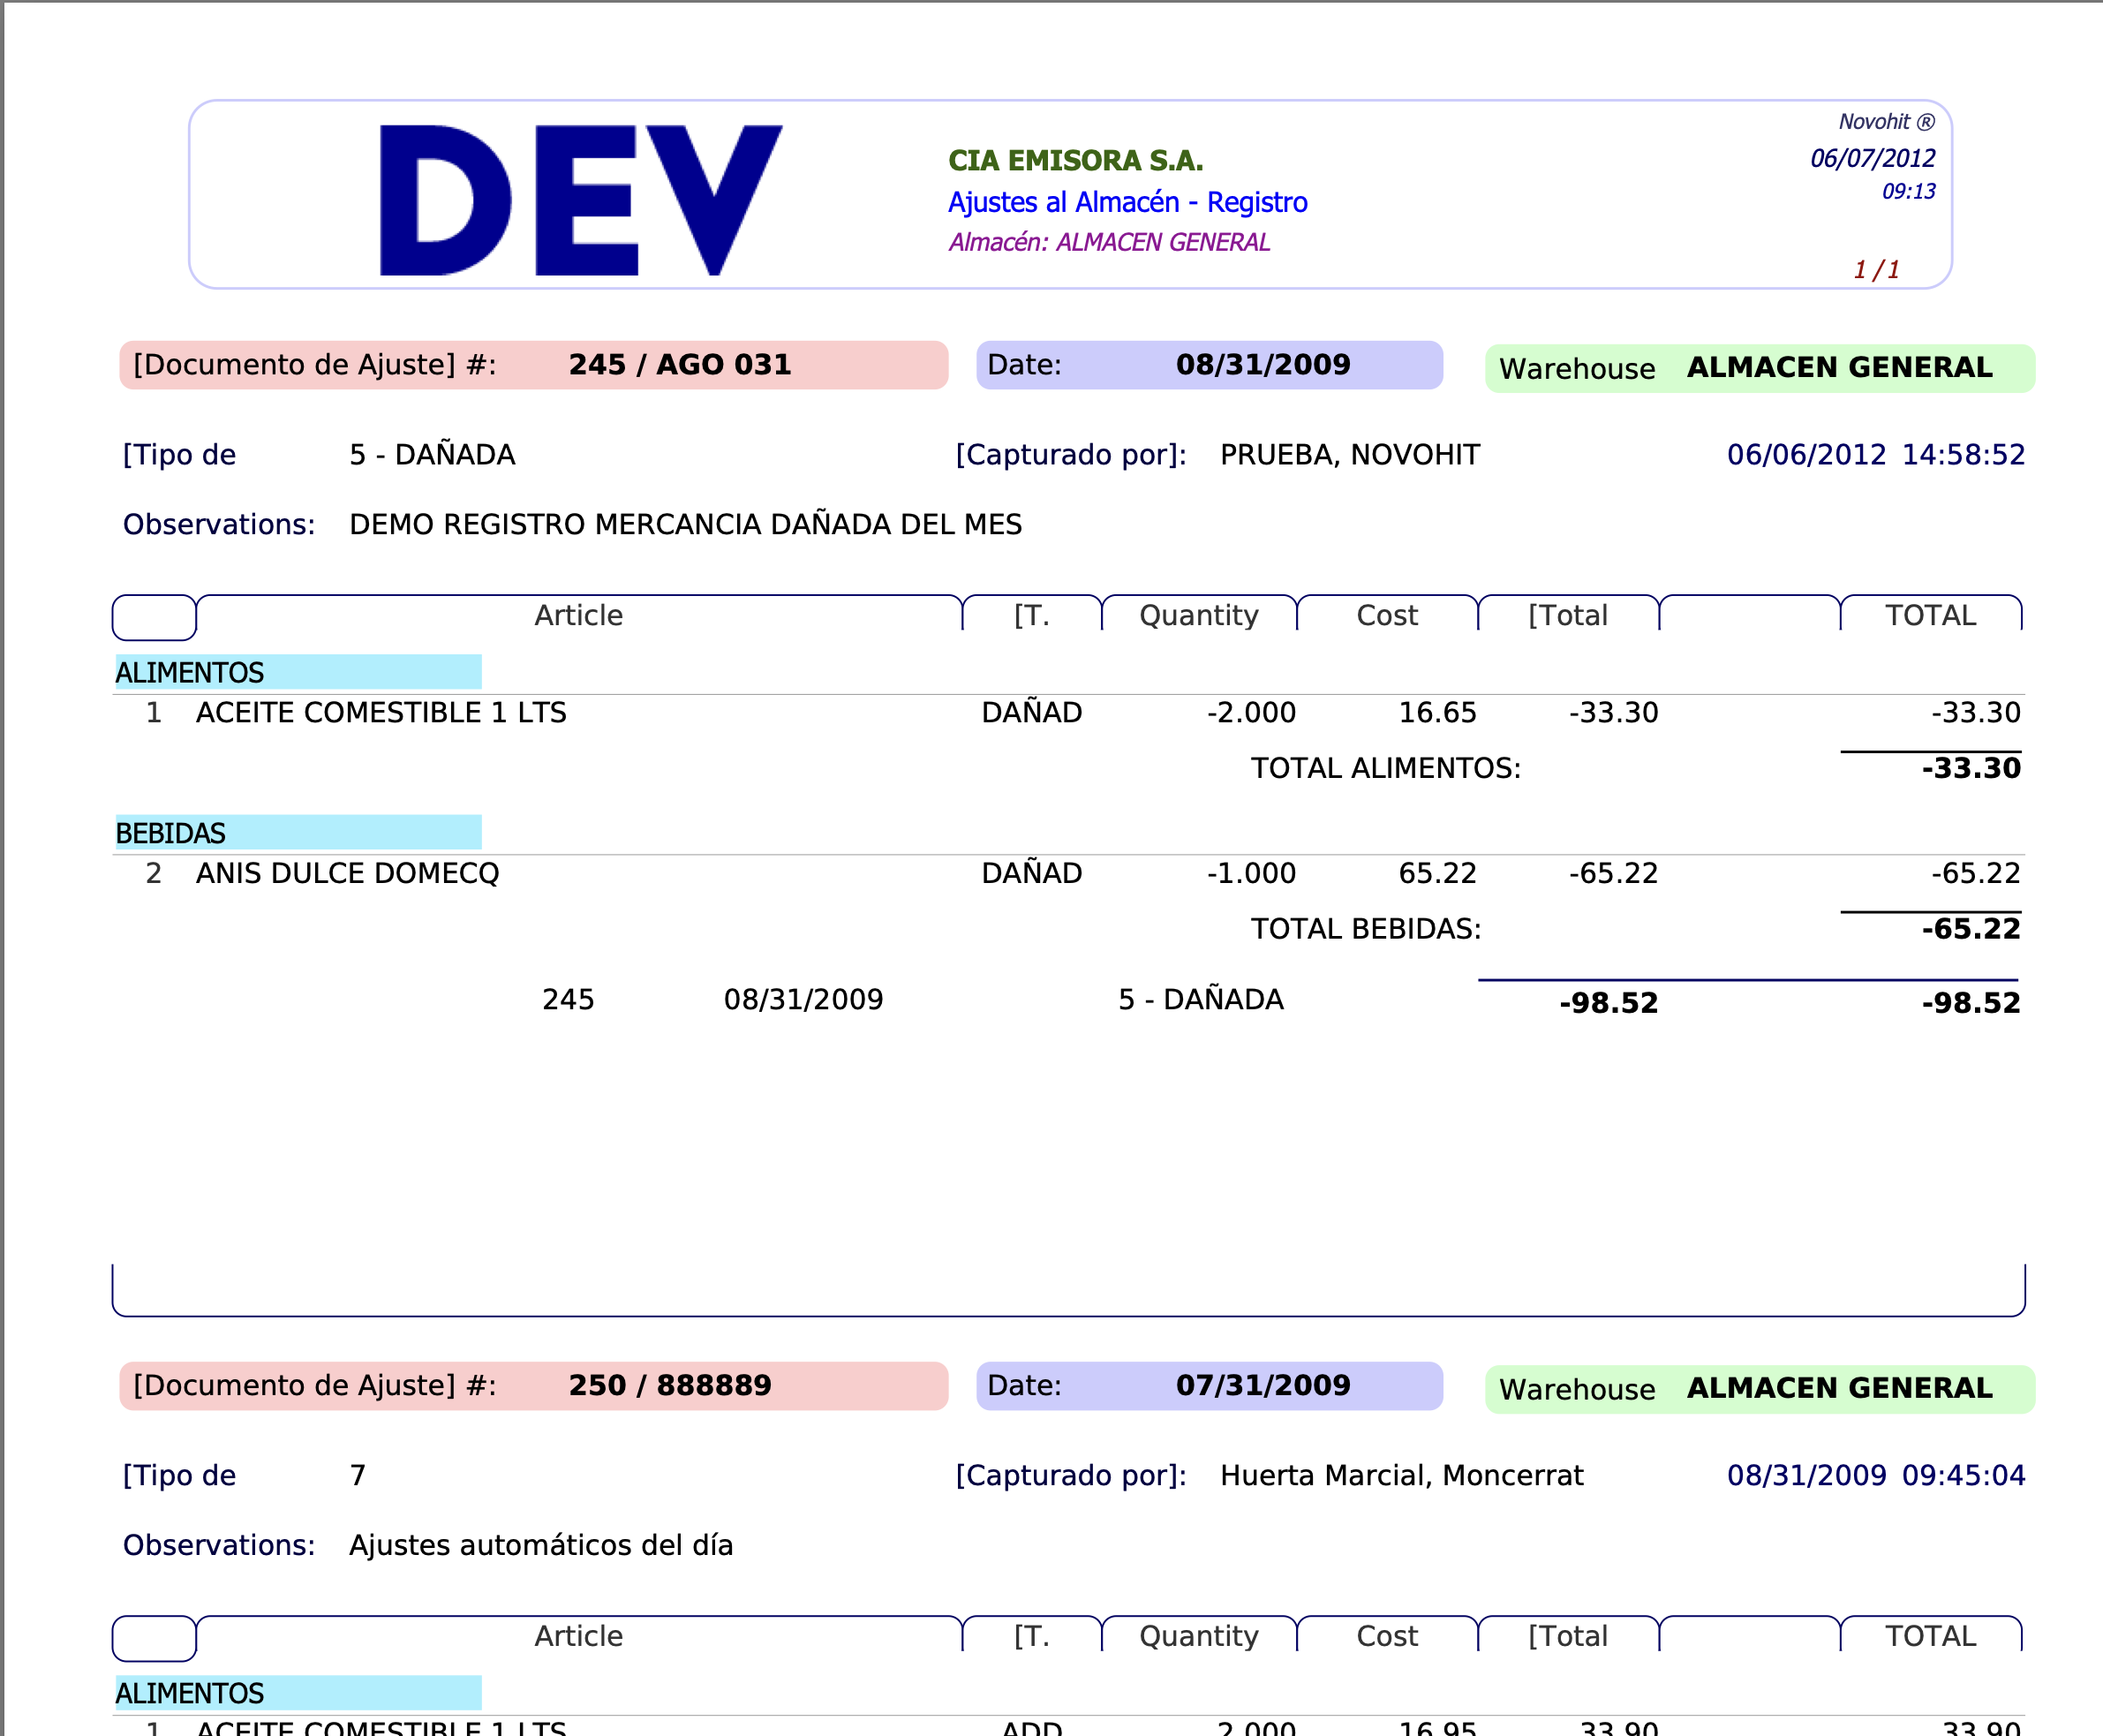
Task: Click document number 245 / AGO 031
Action: tap(679, 365)
